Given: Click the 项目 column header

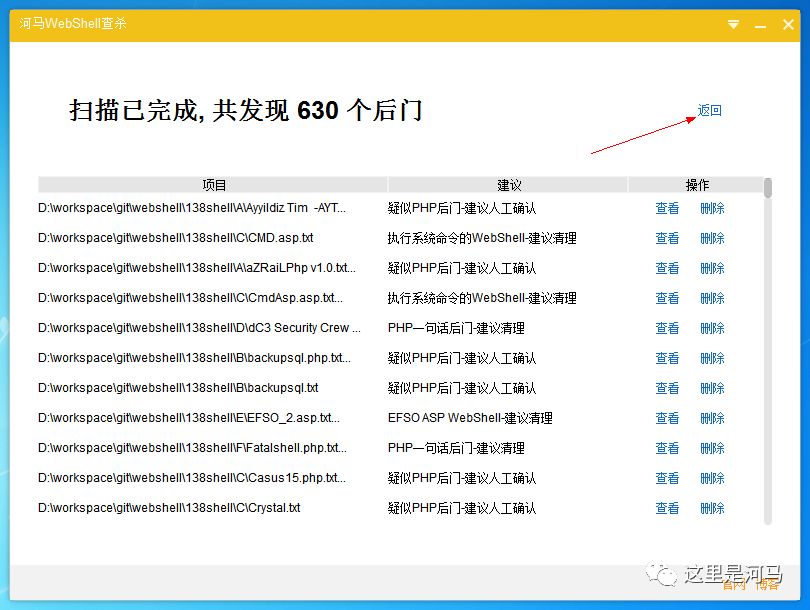Looking at the screenshot, I should pyautogui.click(x=213, y=185).
